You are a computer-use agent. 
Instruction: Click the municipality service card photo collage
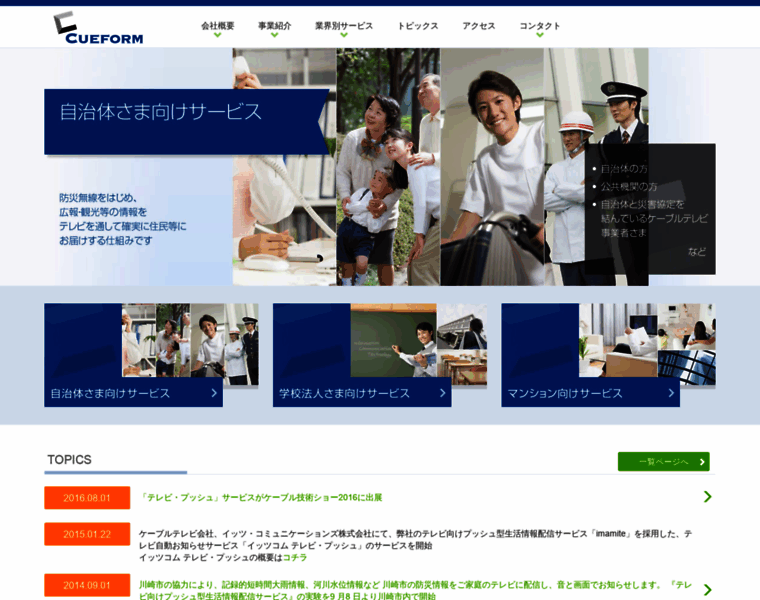pos(190,340)
